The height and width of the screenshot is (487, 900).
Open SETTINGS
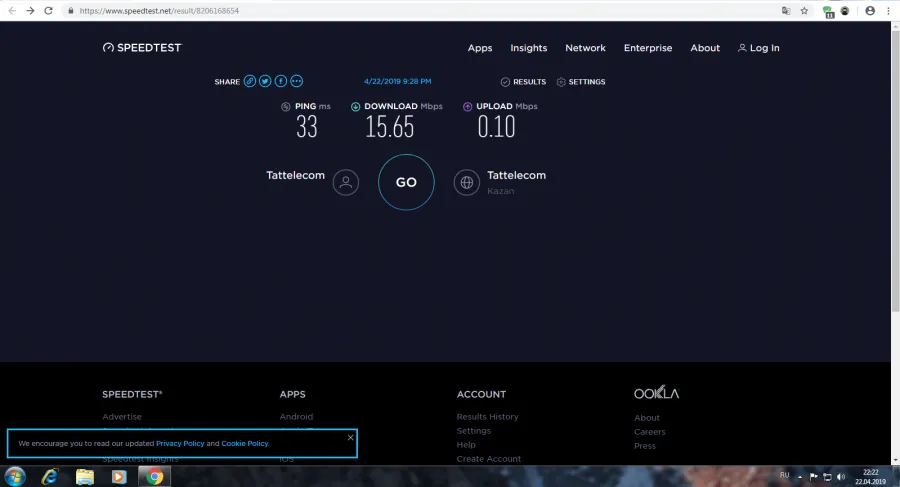coord(581,82)
